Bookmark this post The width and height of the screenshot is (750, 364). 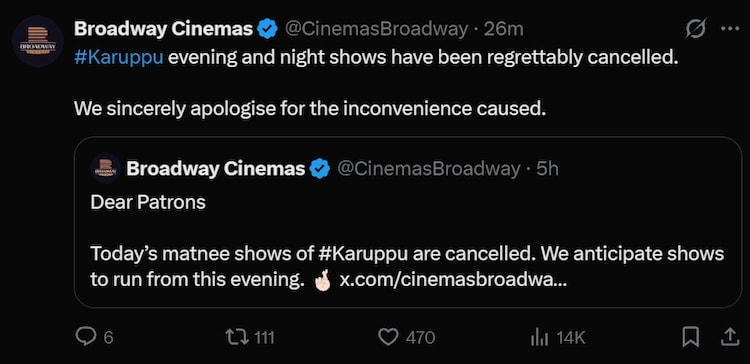[690, 338]
